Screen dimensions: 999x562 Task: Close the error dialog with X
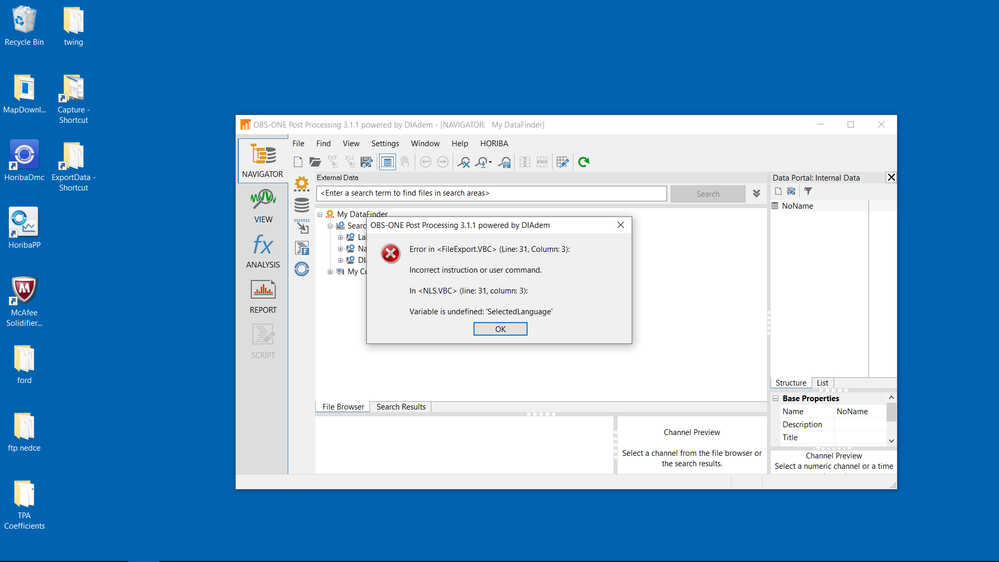[621, 225]
